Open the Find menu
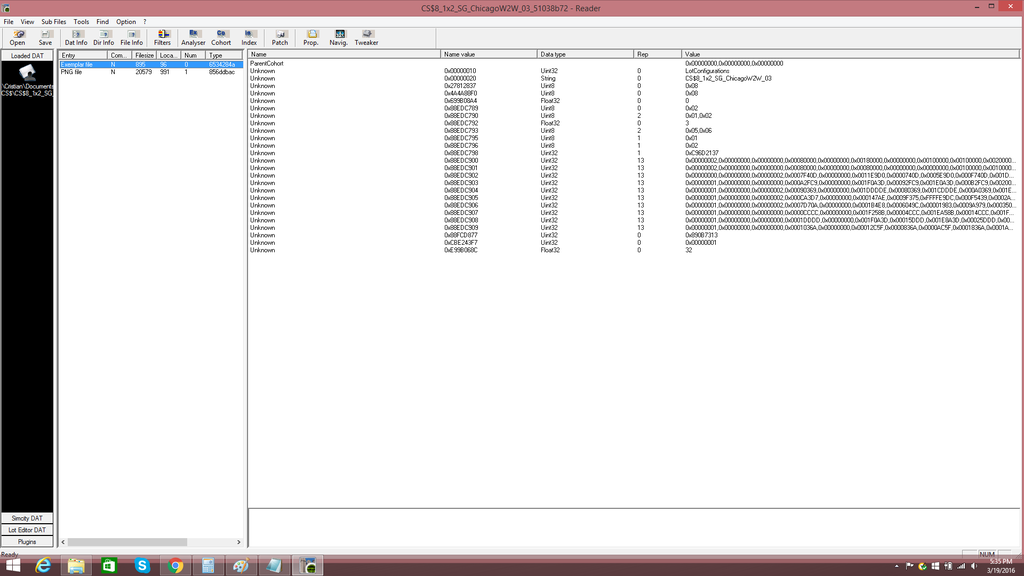The image size is (1024, 576). [x=103, y=22]
